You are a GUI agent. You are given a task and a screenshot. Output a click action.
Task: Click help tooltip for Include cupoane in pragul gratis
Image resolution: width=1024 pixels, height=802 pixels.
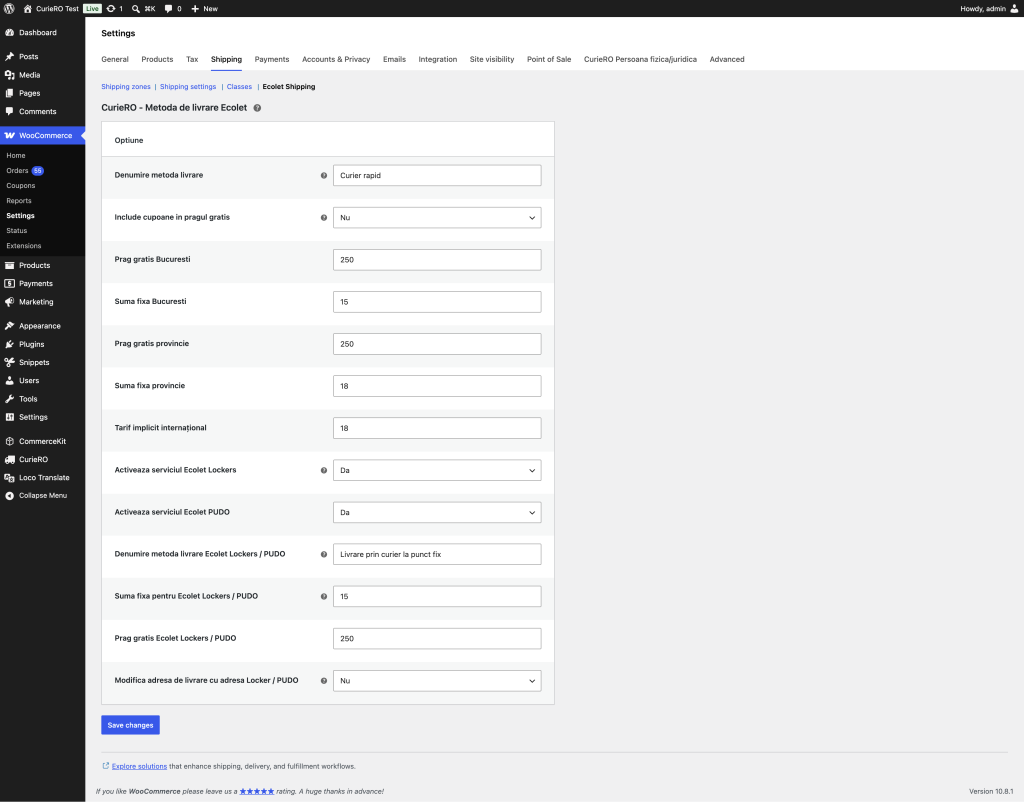[324, 217]
